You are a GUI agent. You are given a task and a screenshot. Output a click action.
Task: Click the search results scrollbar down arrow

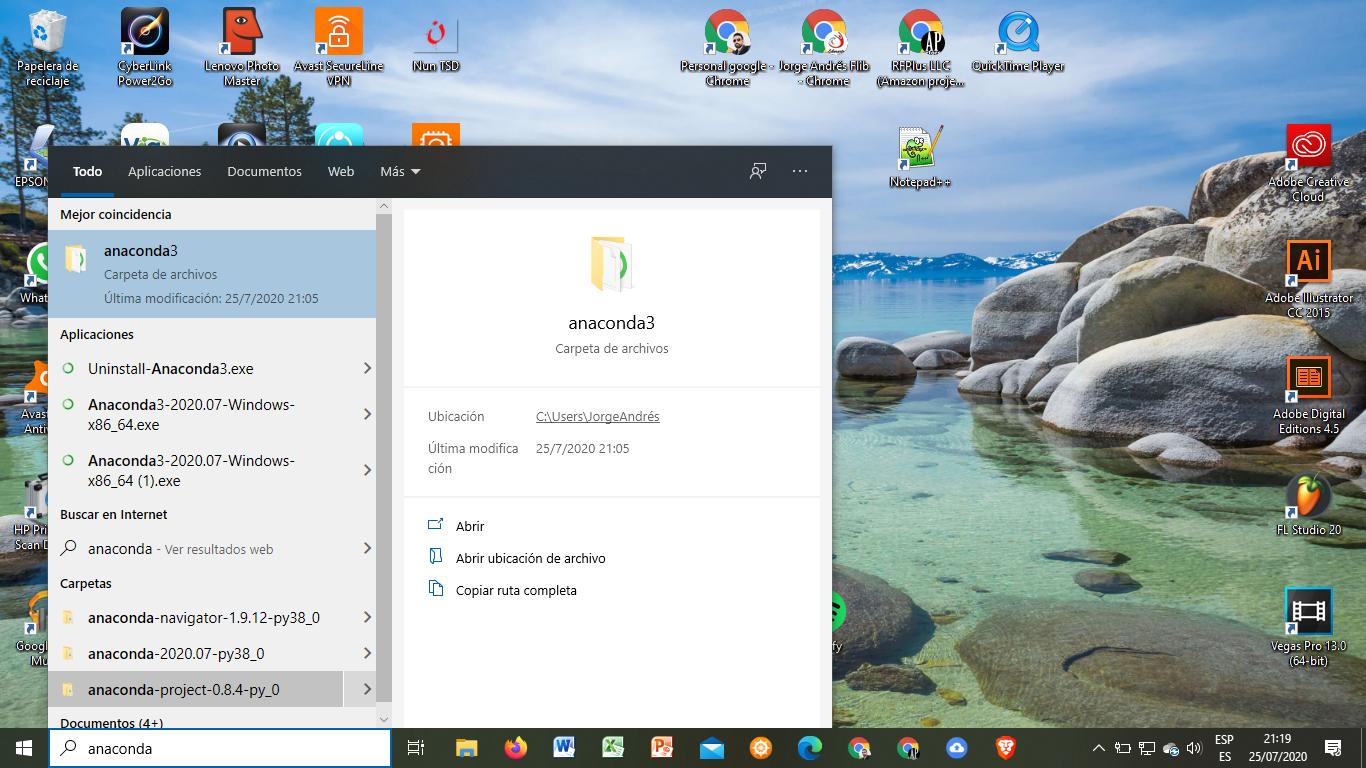[384, 719]
